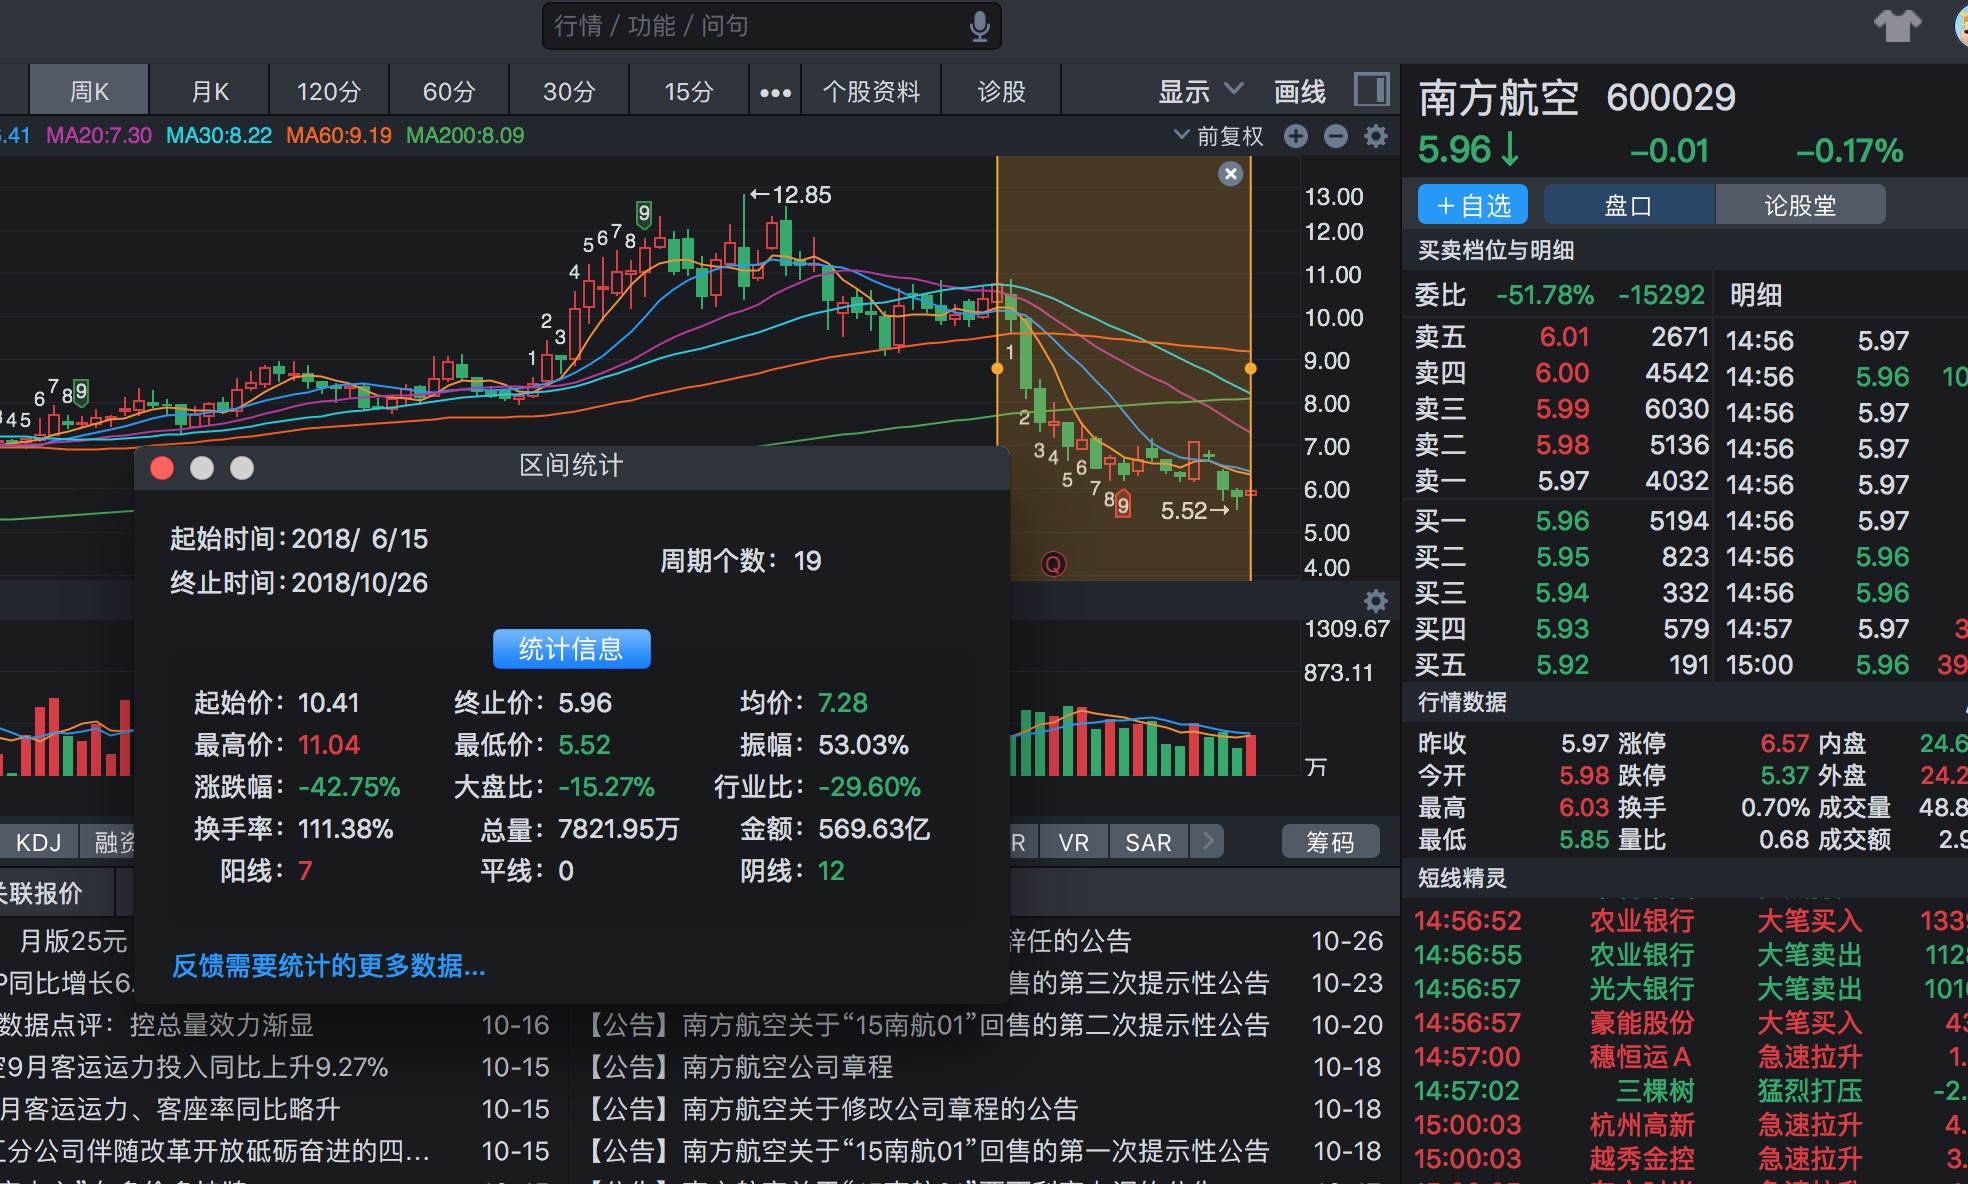
Task: Switch to 周K timeframe tab
Action: (x=89, y=91)
